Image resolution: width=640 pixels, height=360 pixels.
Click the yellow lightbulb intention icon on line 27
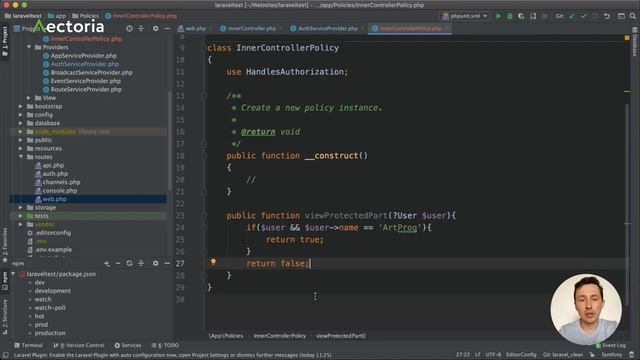tap(213, 262)
